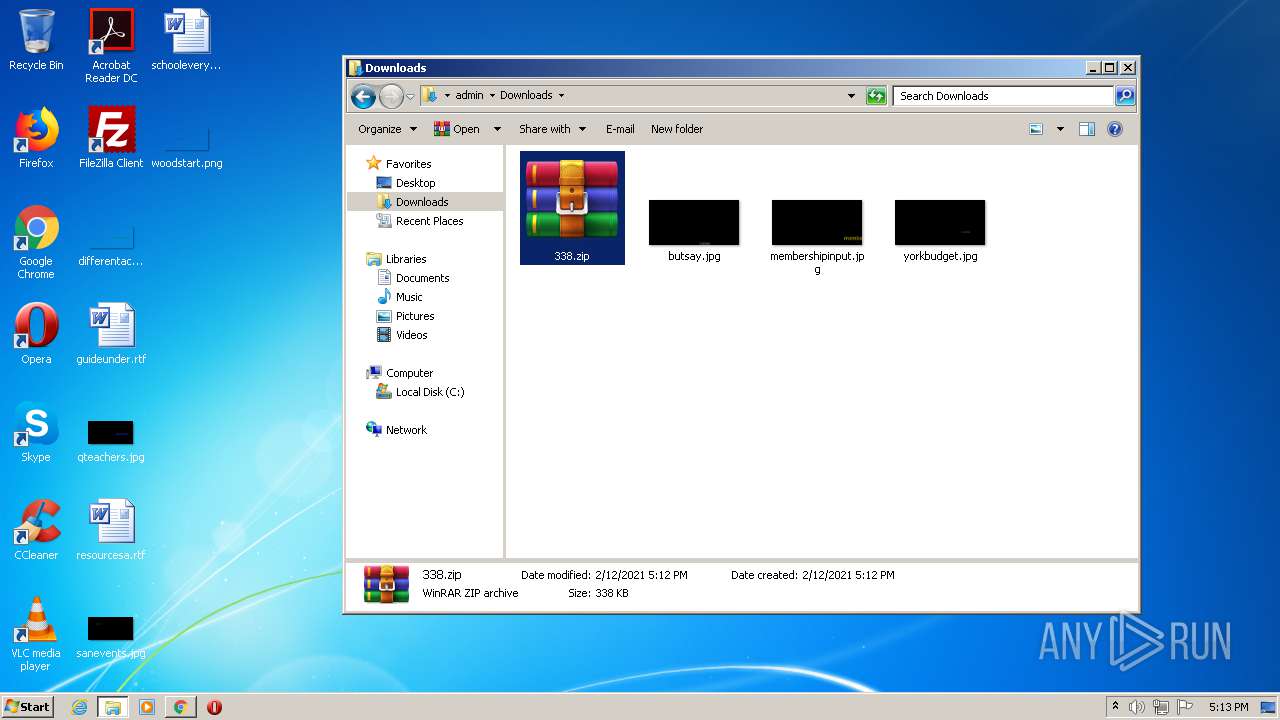Viewport: 1280px width, 720px height.
Task: Open Firefox desktop shortcut
Action: point(36,138)
